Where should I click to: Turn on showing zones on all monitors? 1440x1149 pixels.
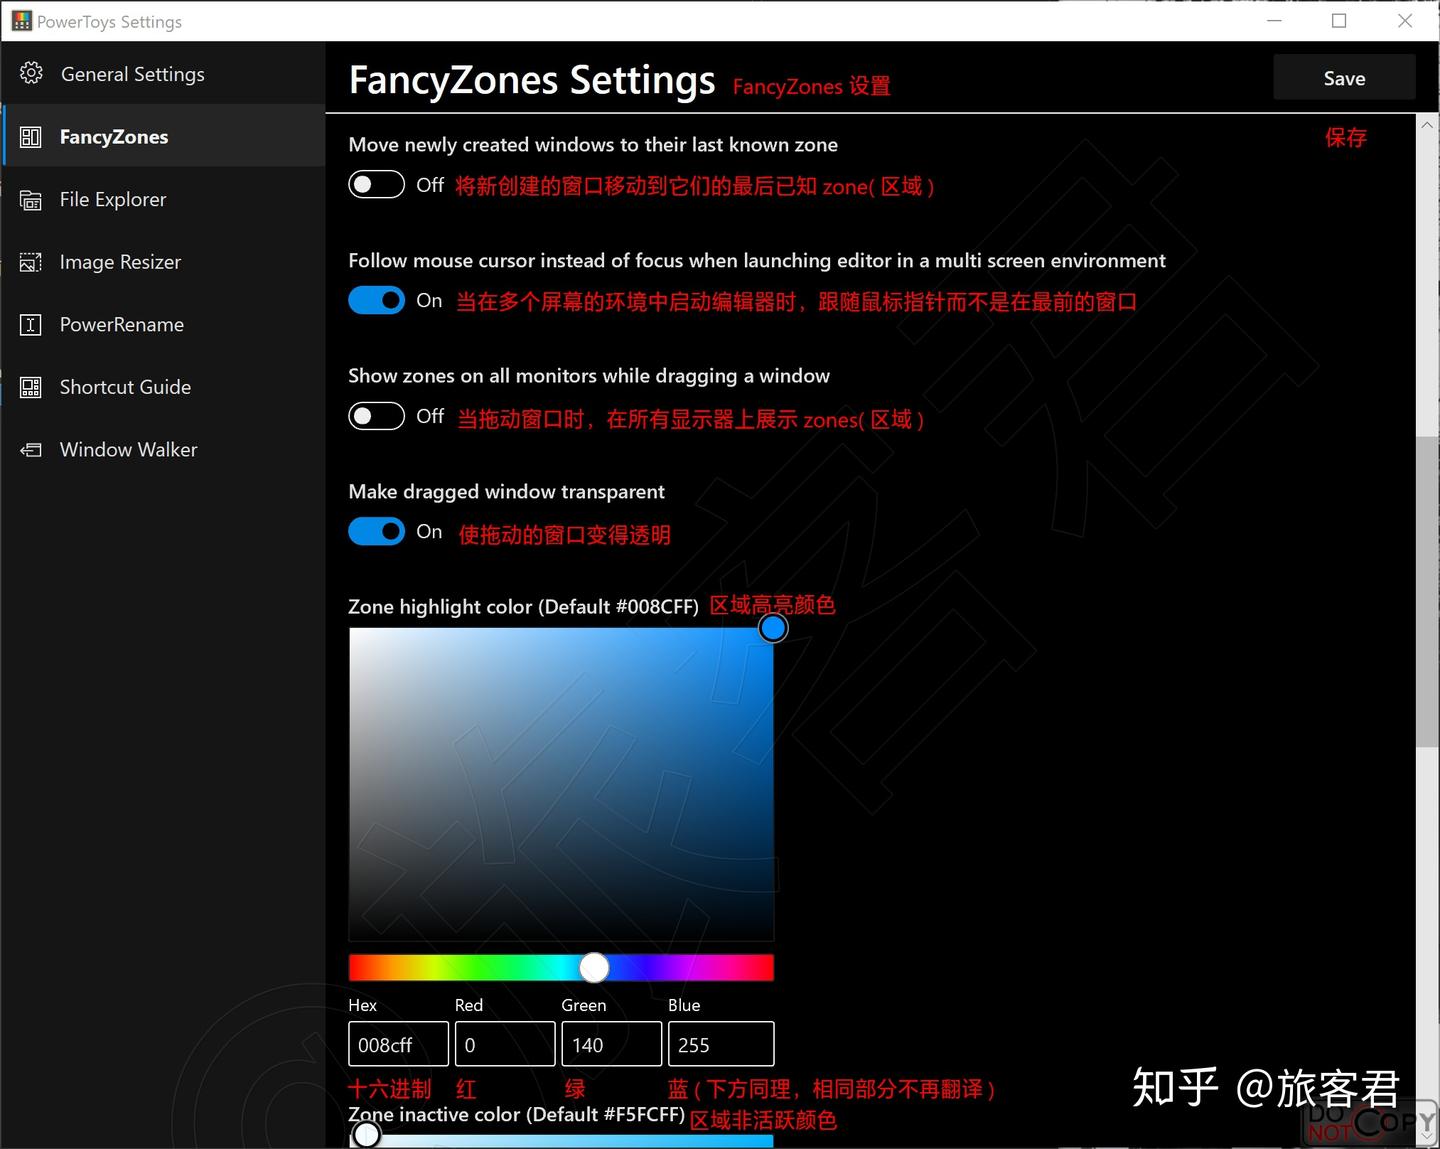[376, 416]
